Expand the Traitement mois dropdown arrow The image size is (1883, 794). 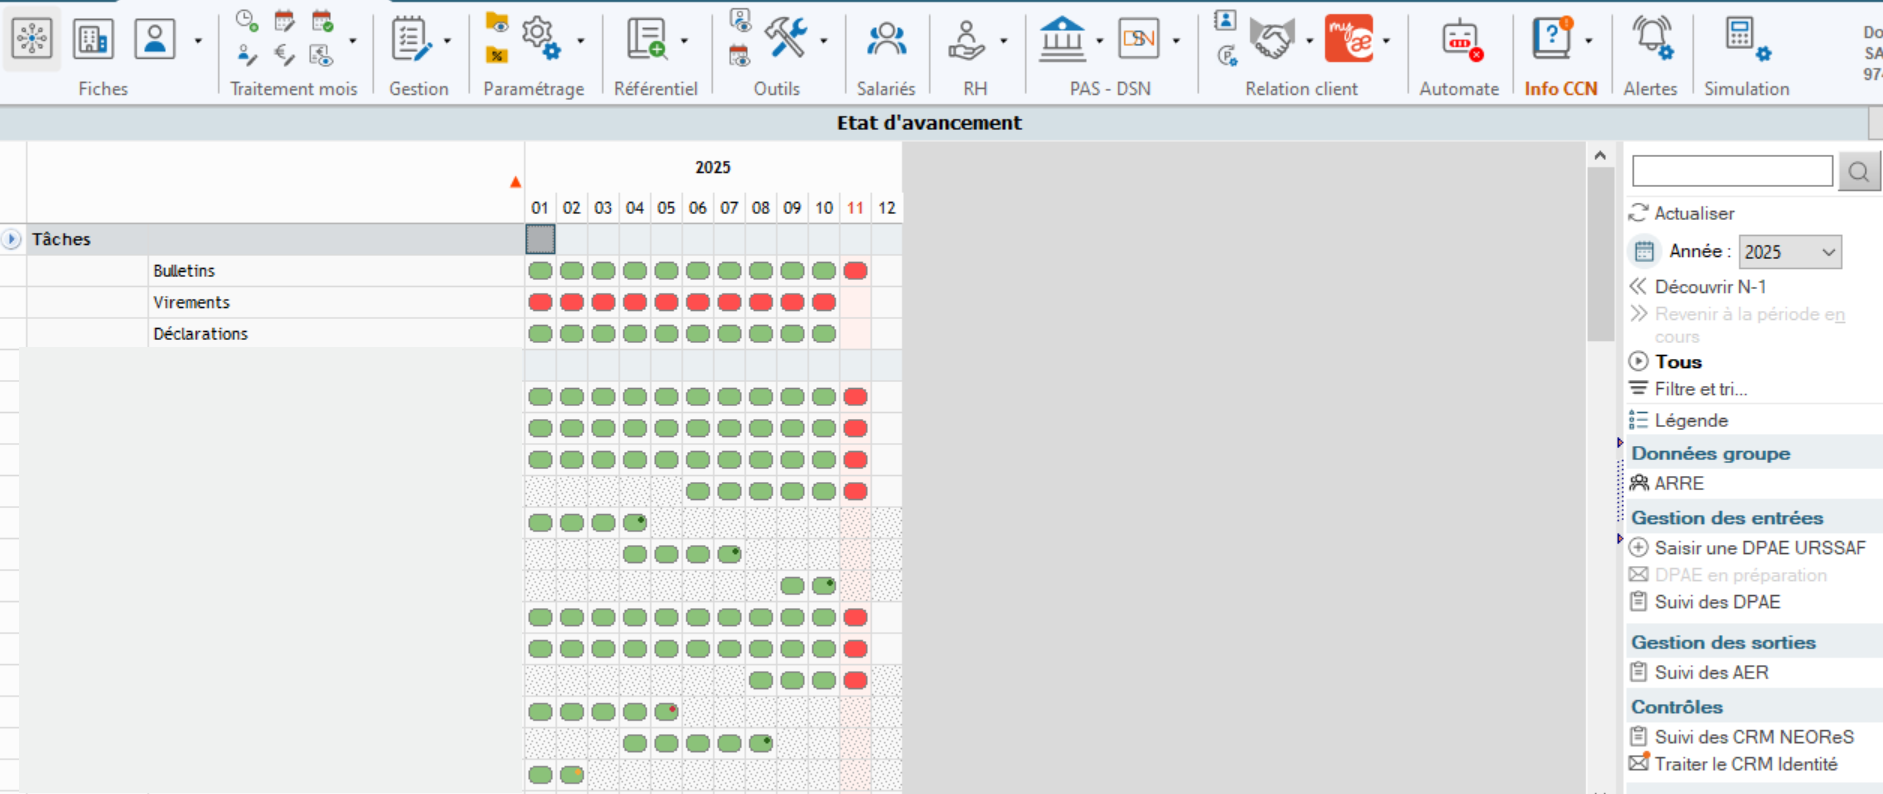point(353,41)
